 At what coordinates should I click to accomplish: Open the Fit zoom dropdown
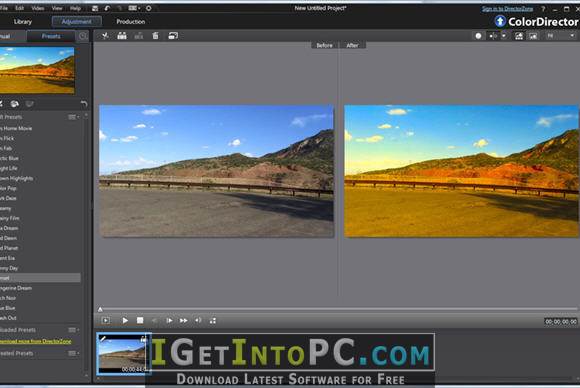(560, 36)
